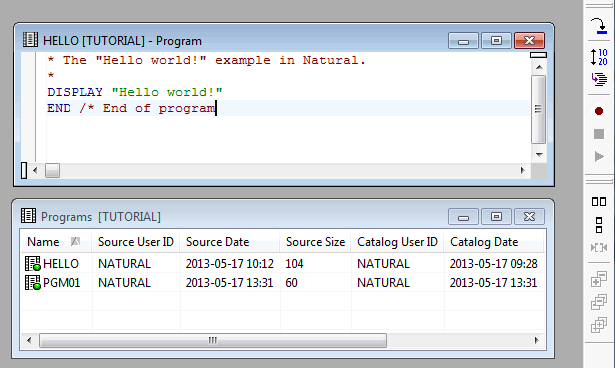
Task: Click the HELLO program window title icon
Action: [30, 40]
